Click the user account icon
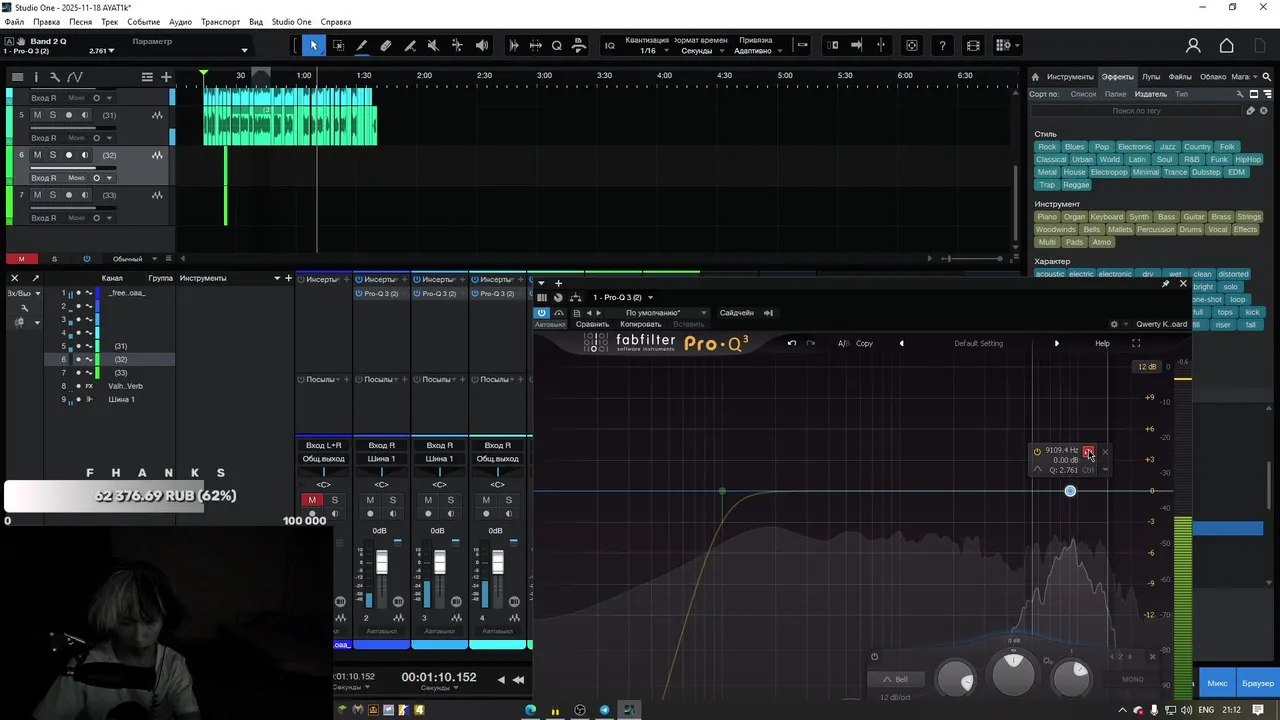 click(1193, 46)
